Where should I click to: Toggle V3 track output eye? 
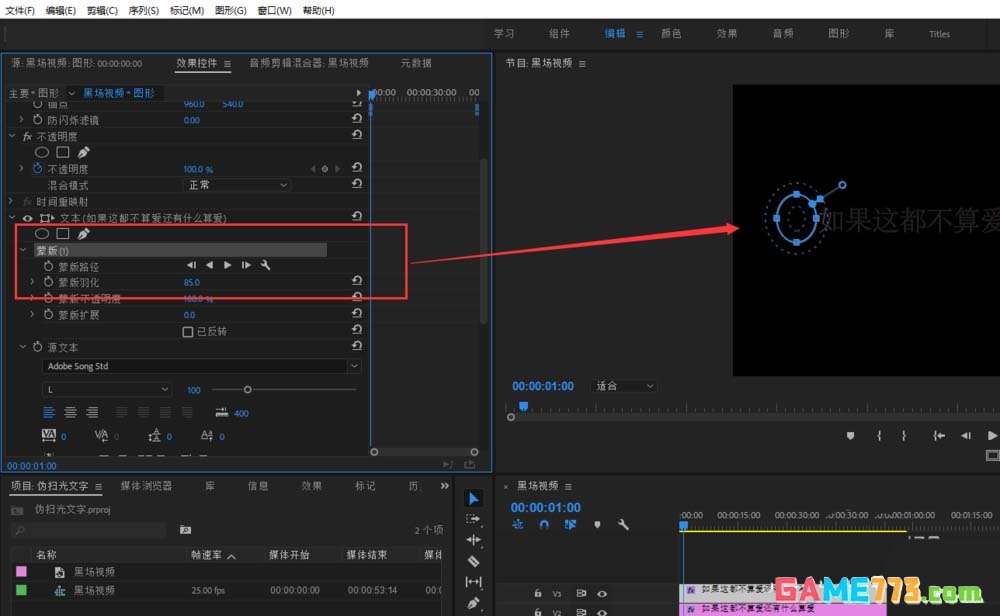[x=601, y=593]
